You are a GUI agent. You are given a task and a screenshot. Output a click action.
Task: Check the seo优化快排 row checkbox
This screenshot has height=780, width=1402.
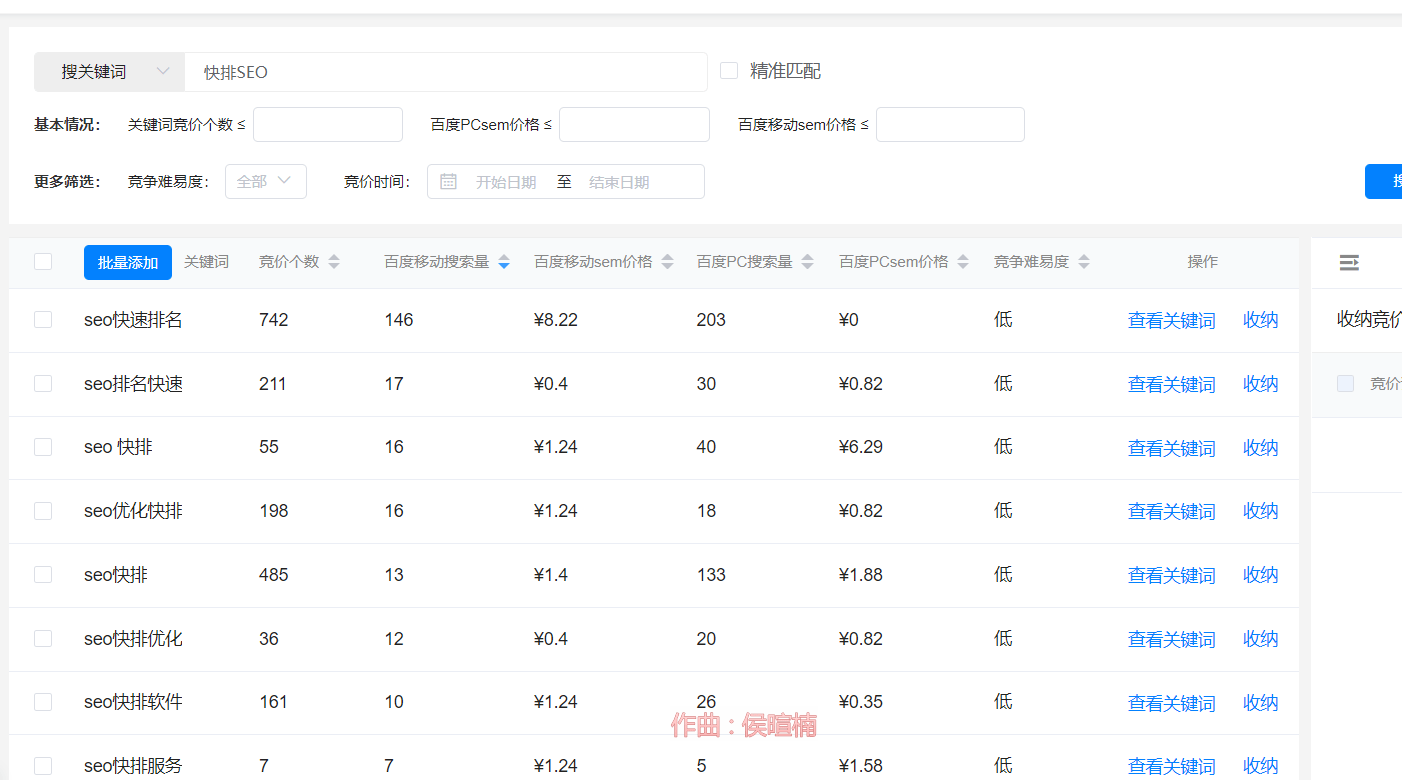click(x=43, y=511)
